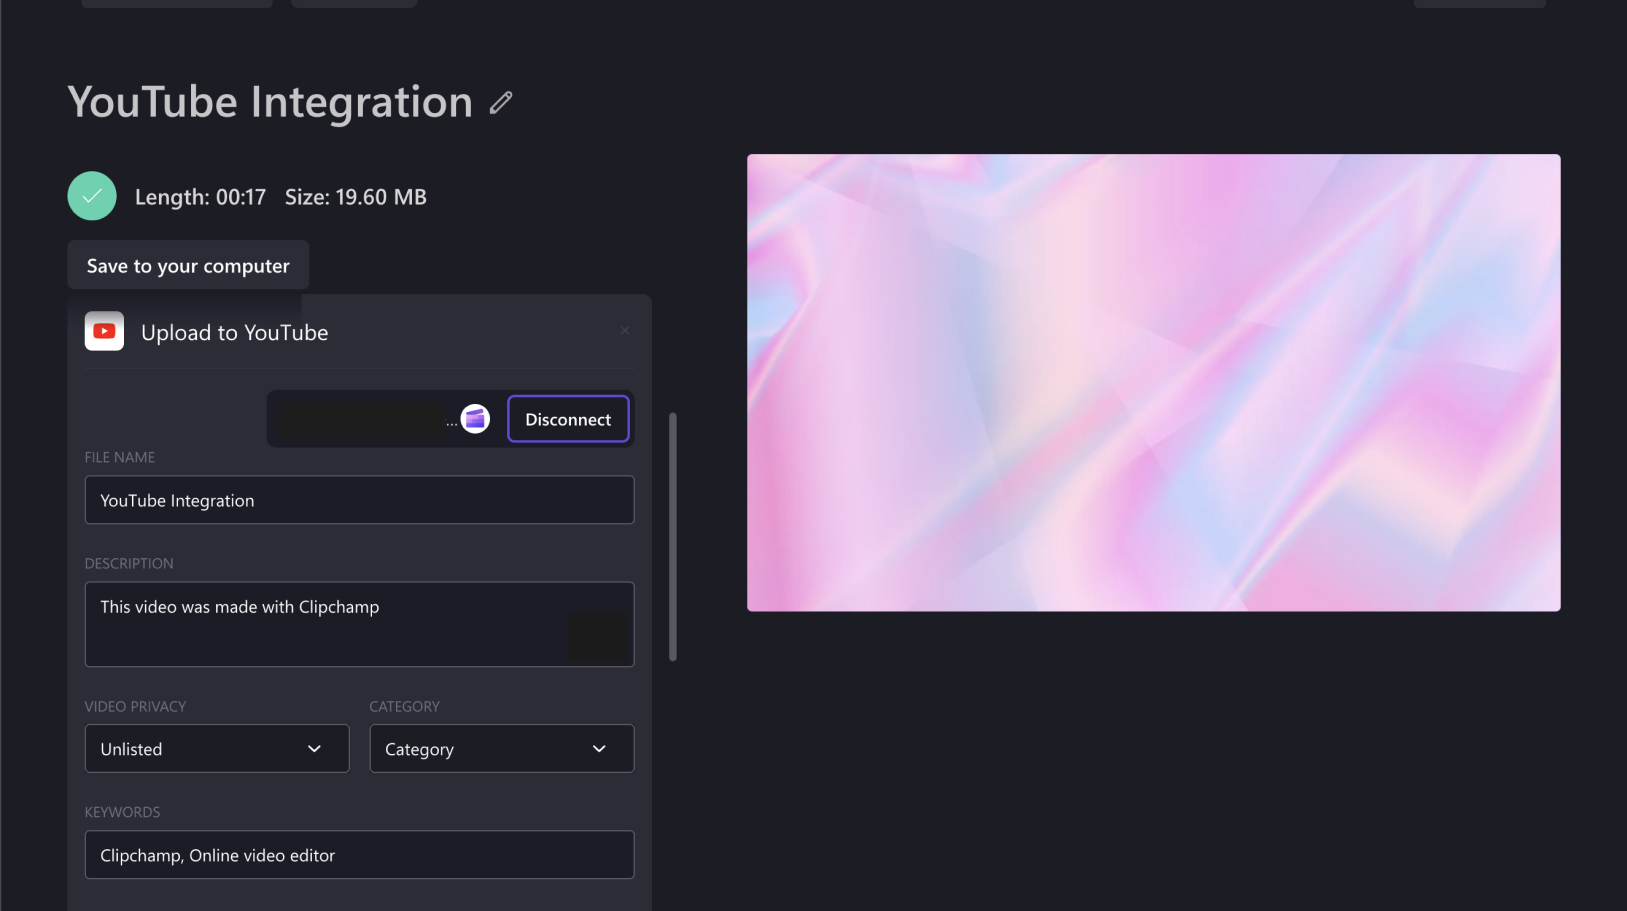Click the FILE NAME label
1627x911 pixels.
[x=120, y=457]
